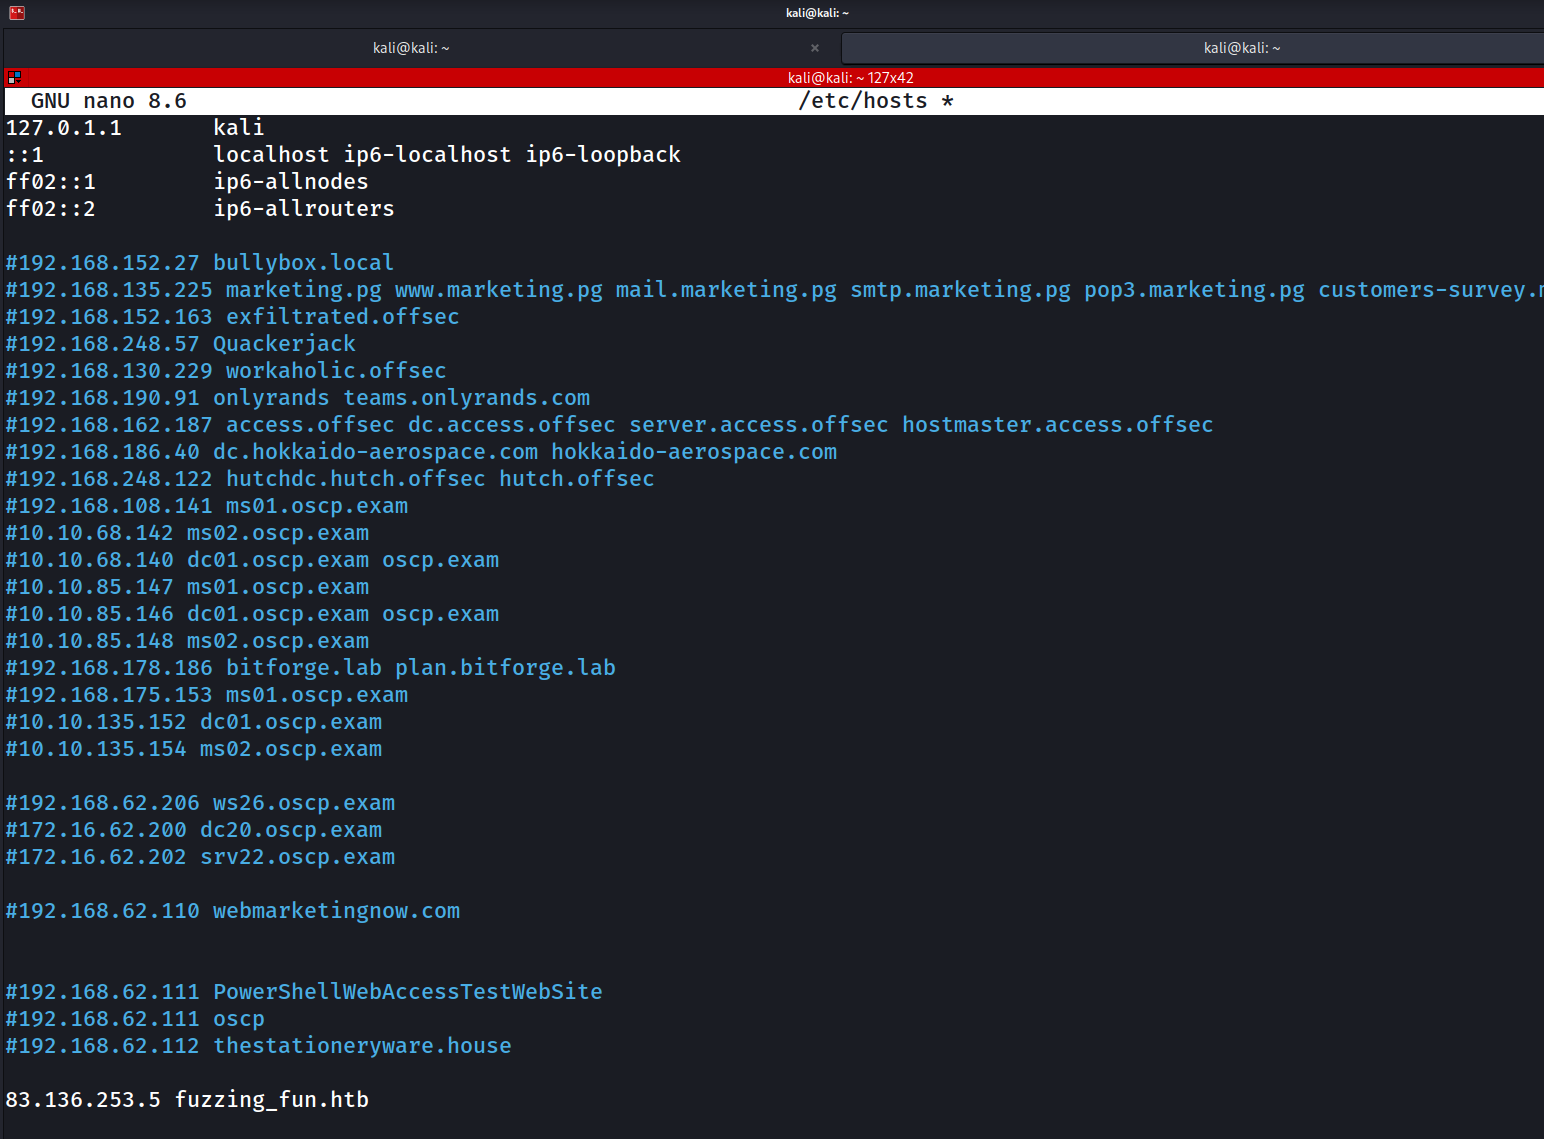Click the webmarketingnow.com commented line
The width and height of the screenshot is (1544, 1139).
coord(336,911)
